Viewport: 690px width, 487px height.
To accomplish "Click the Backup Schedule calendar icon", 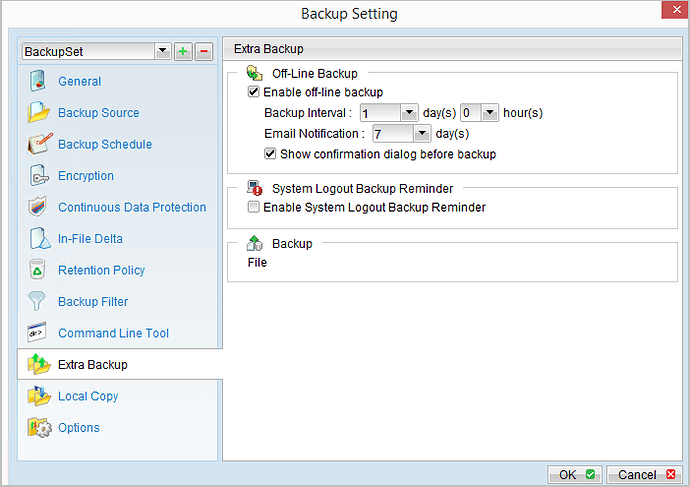I will pyautogui.click(x=38, y=144).
